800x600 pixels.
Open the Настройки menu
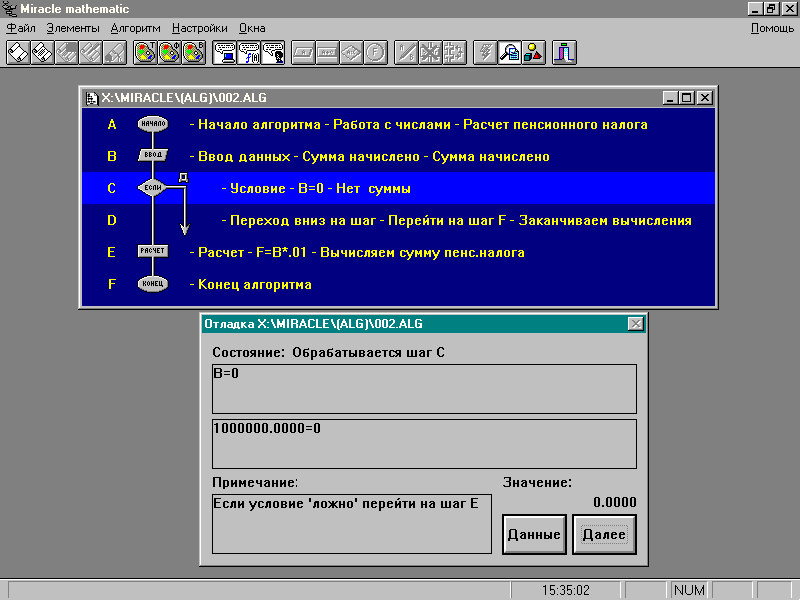[x=199, y=28]
